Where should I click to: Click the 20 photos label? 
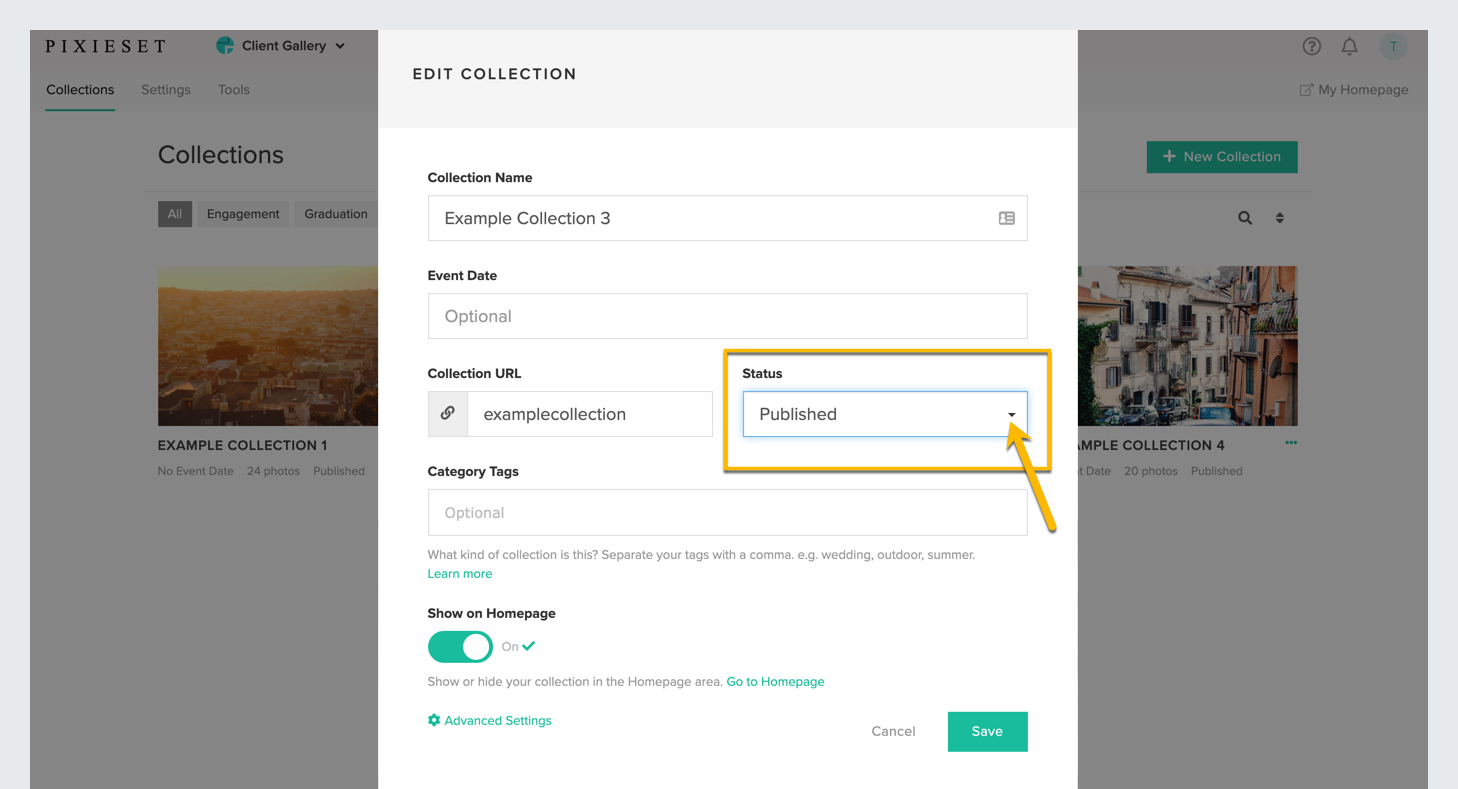tap(1151, 471)
